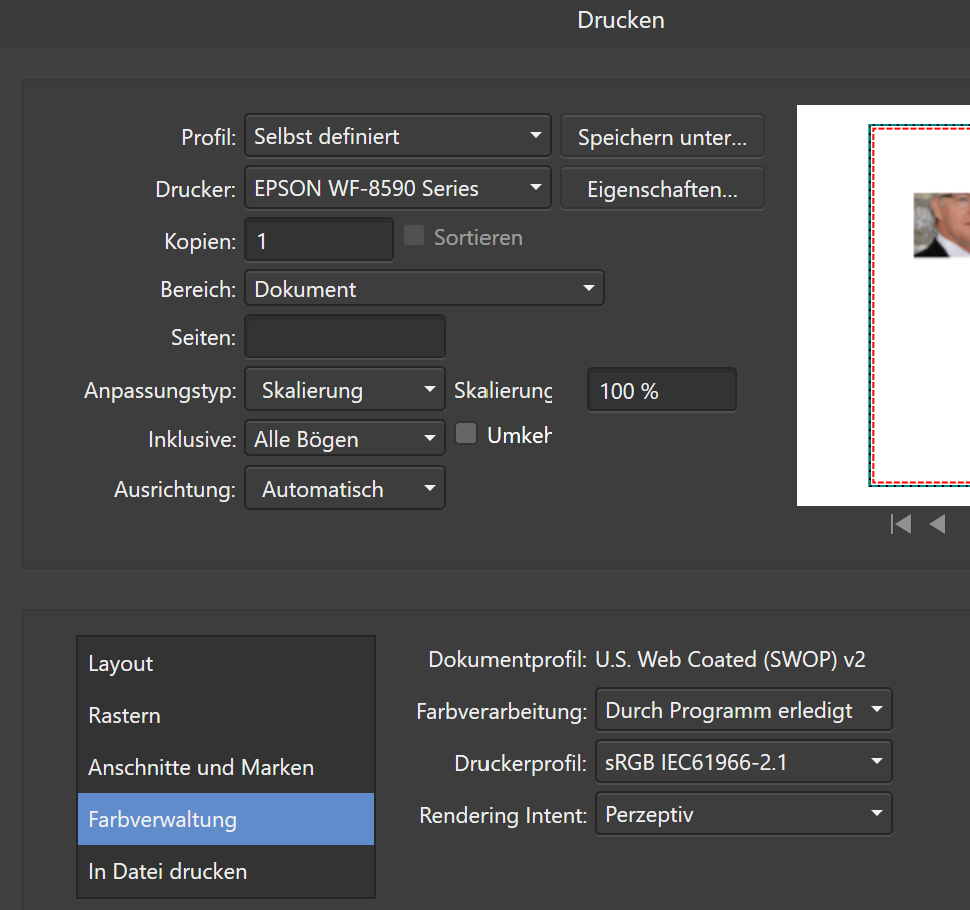The width and height of the screenshot is (970, 910).
Task: Open the Ausrichtung dropdown
Action: pyautogui.click(x=344, y=489)
